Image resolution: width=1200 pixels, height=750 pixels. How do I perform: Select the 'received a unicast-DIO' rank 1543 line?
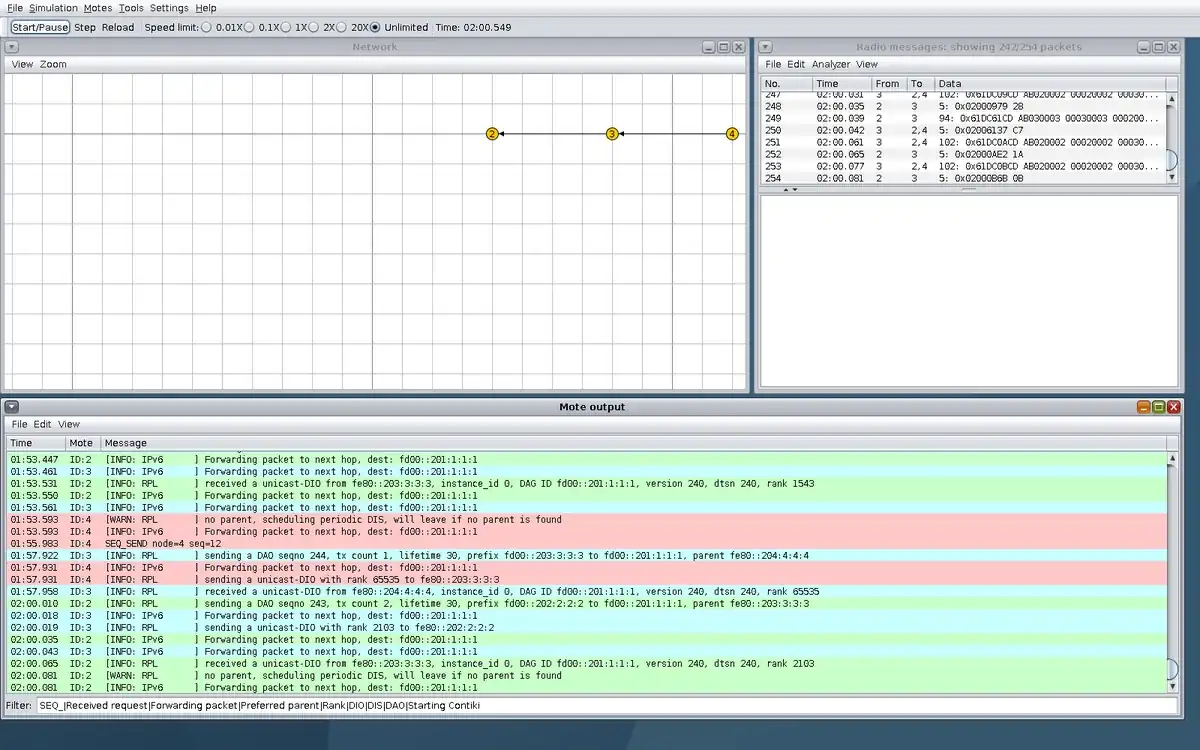(587, 483)
